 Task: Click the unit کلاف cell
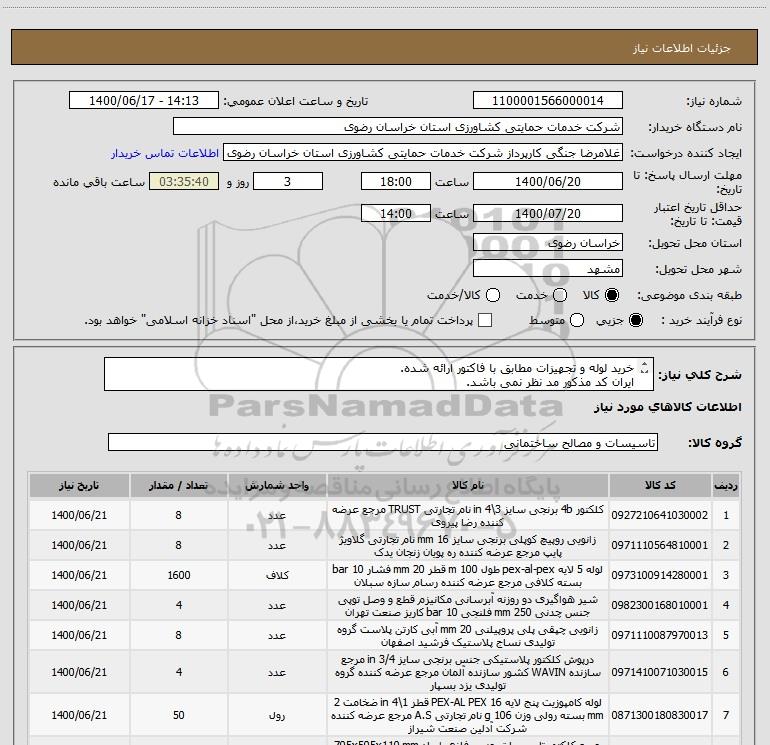277,575
